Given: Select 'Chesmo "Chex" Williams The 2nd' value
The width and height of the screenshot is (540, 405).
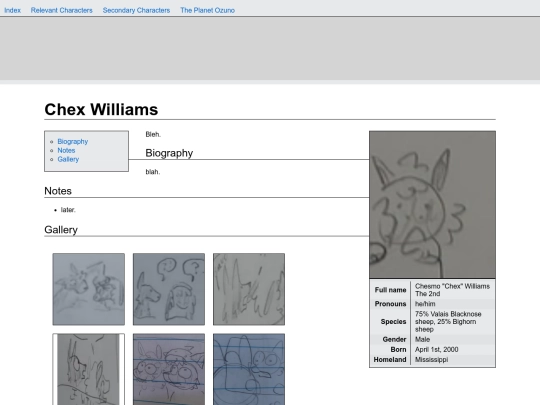Looking at the screenshot, I should [x=452, y=290].
